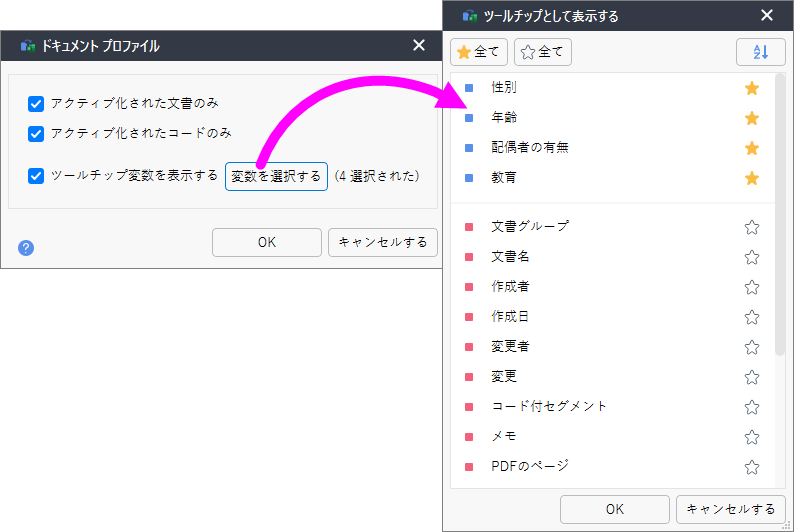Toggle ツールチップ変数を表示する checkbox

tap(35, 176)
